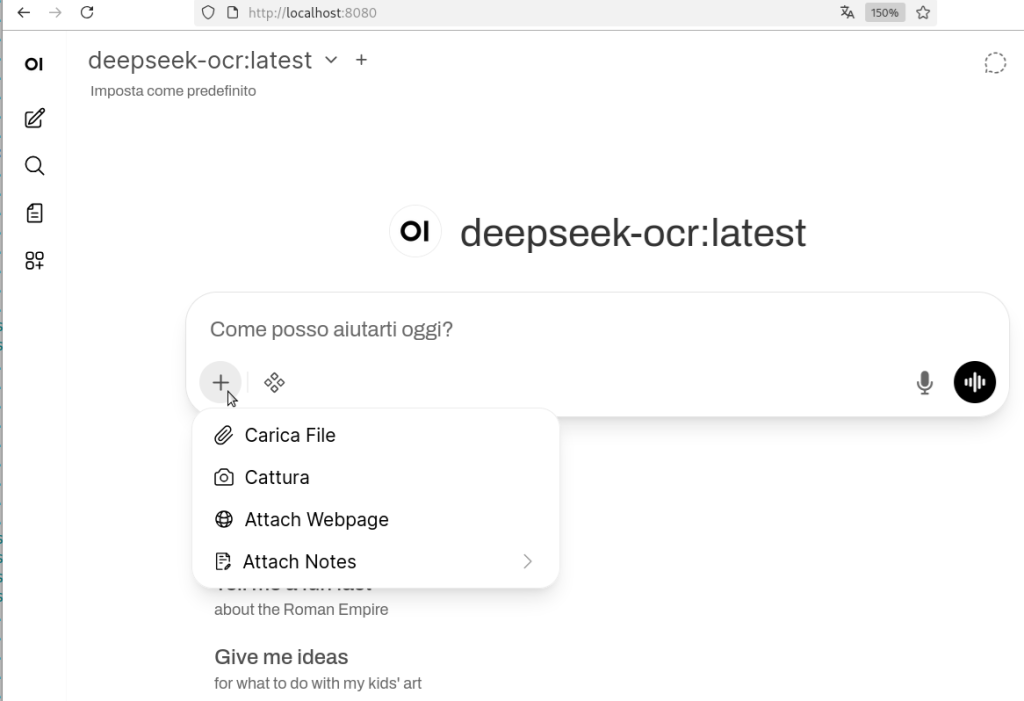Add another model with plus beside model name
Image resolution: width=1024 pixels, height=701 pixels.
pyautogui.click(x=361, y=60)
